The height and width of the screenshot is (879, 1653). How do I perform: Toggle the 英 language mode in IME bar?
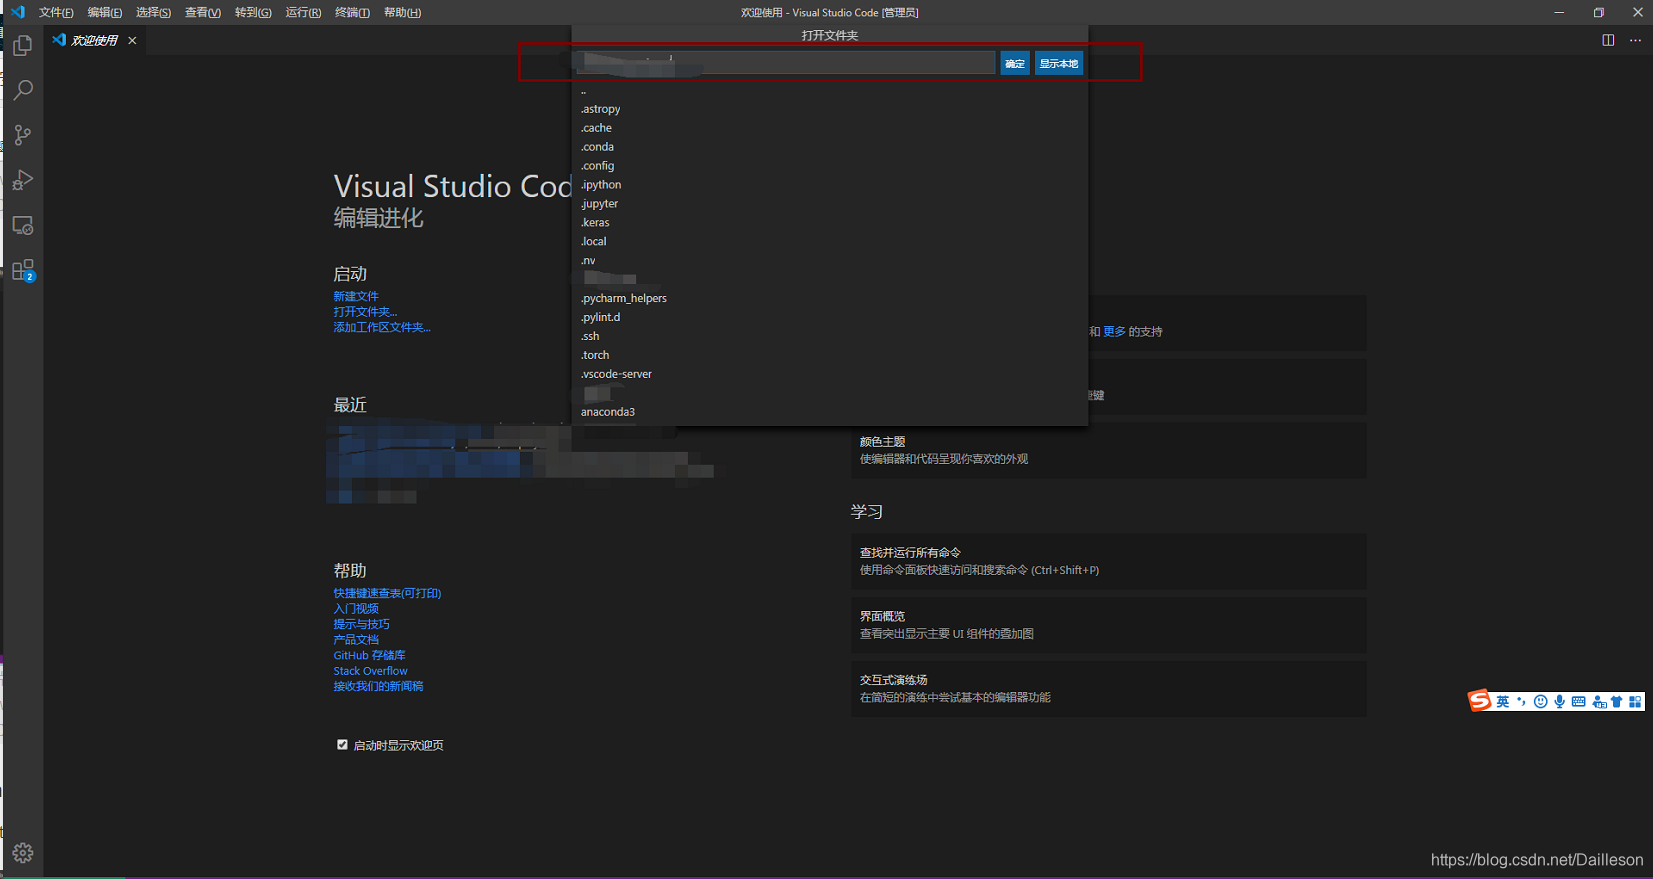pyautogui.click(x=1502, y=702)
